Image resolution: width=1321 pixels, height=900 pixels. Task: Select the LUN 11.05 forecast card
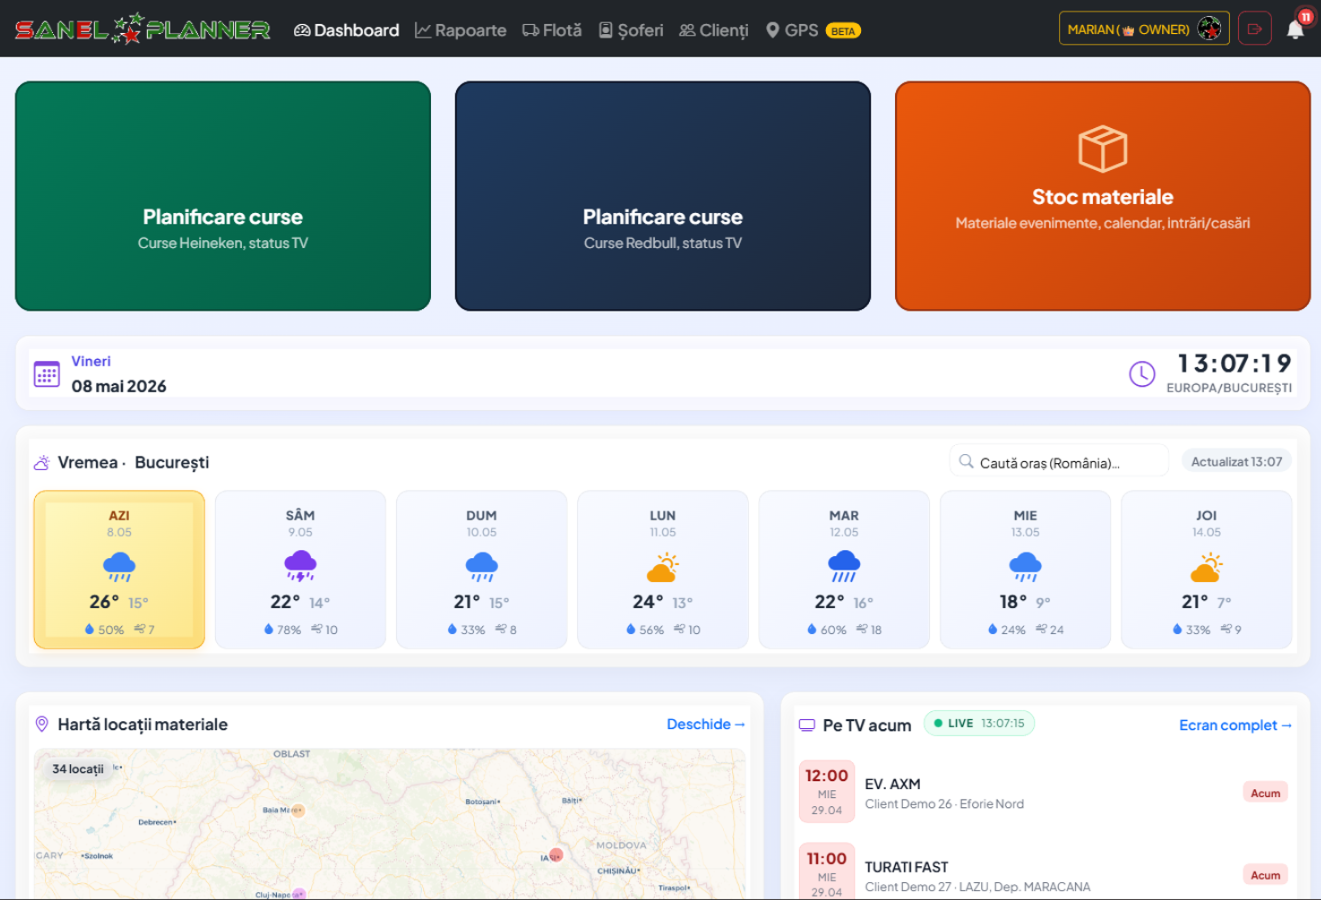(x=663, y=570)
